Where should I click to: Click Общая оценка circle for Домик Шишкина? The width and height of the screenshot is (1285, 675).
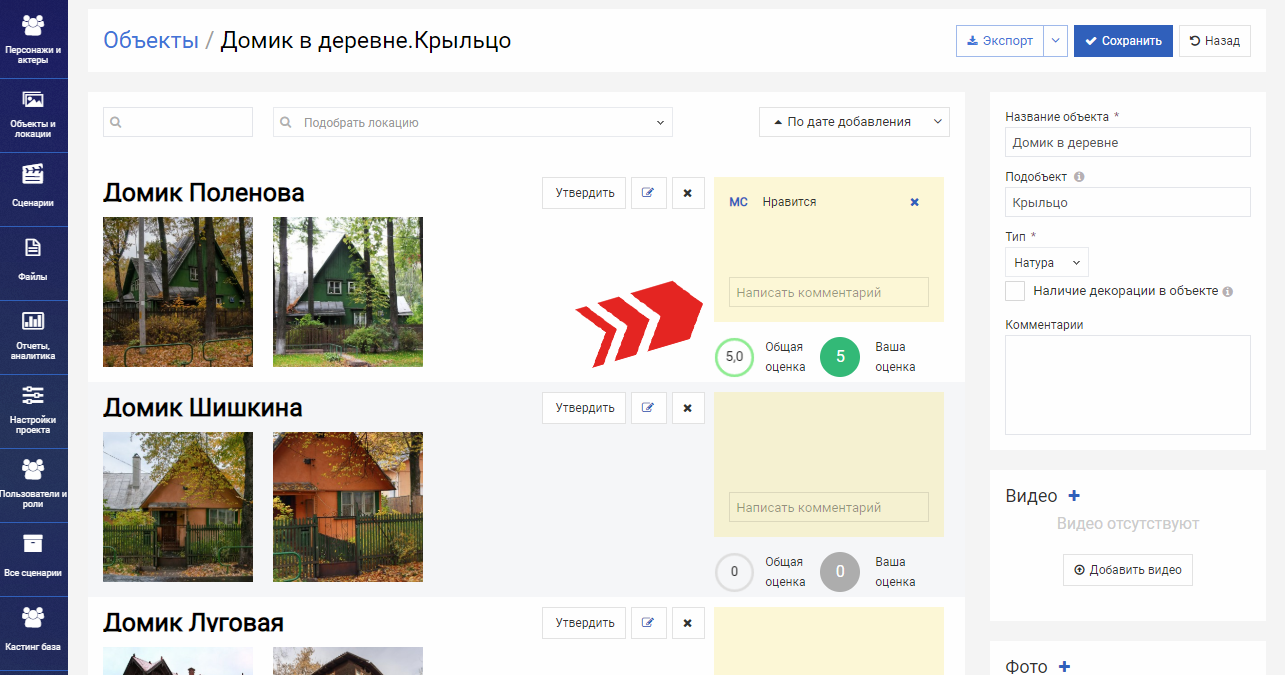coord(735,572)
